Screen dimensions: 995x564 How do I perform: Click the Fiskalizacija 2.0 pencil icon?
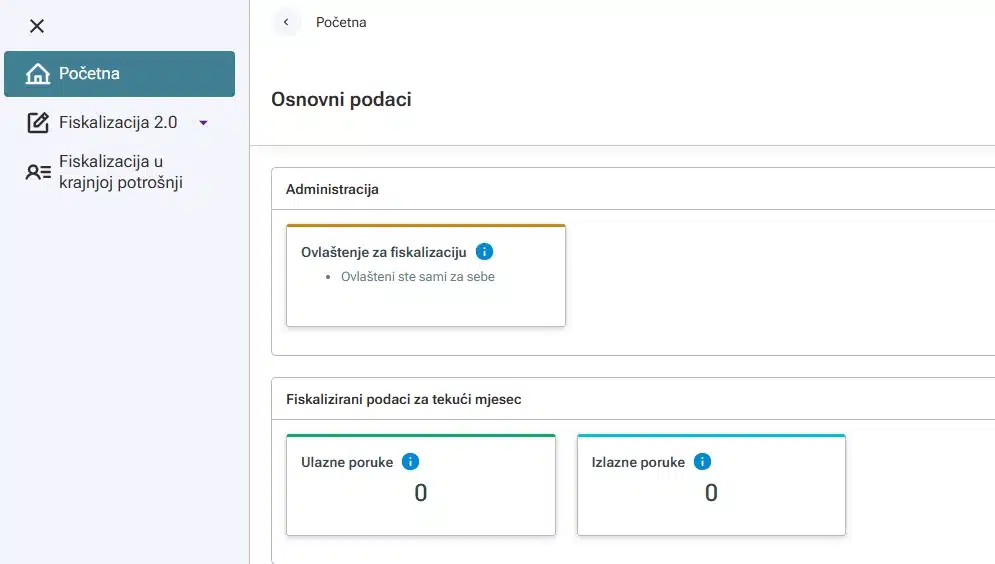[37, 123]
